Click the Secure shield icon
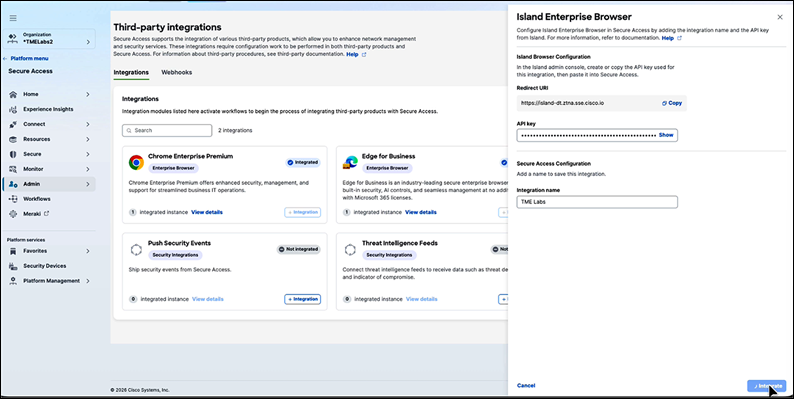The width and height of the screenshot is (794, 399). coord(13,154)
